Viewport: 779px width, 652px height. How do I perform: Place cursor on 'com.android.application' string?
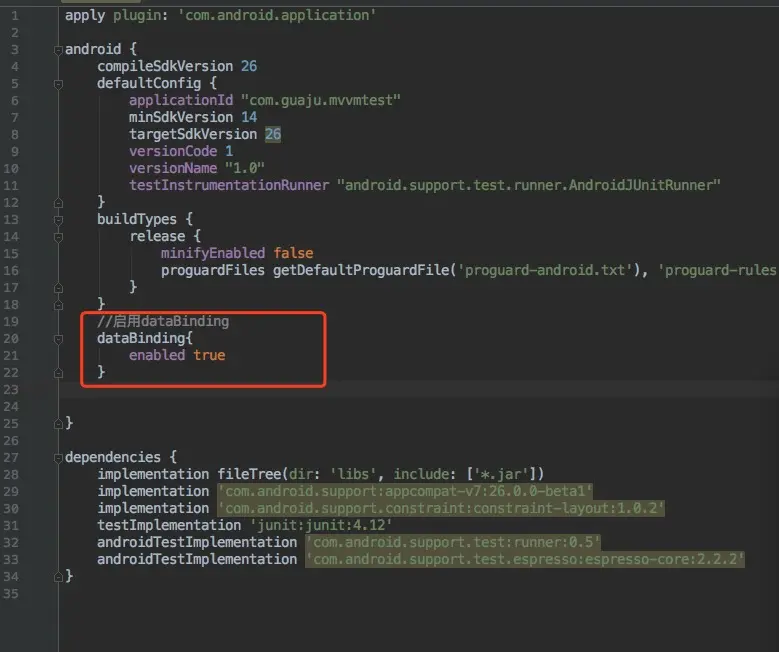point(277,15)
